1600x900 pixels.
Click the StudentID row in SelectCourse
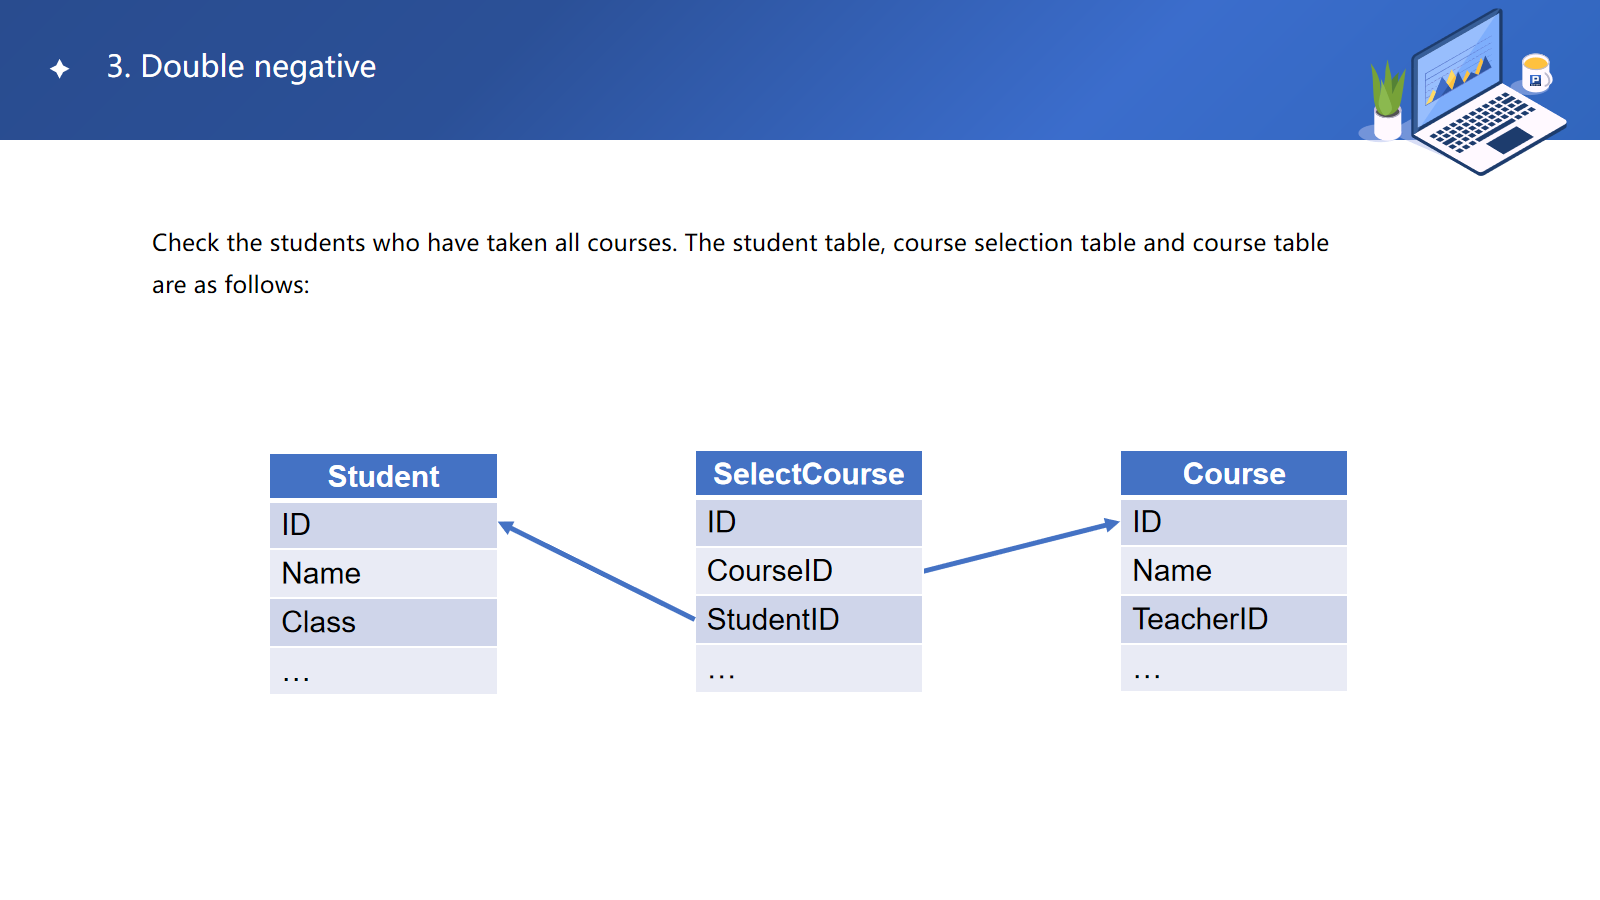808,620
